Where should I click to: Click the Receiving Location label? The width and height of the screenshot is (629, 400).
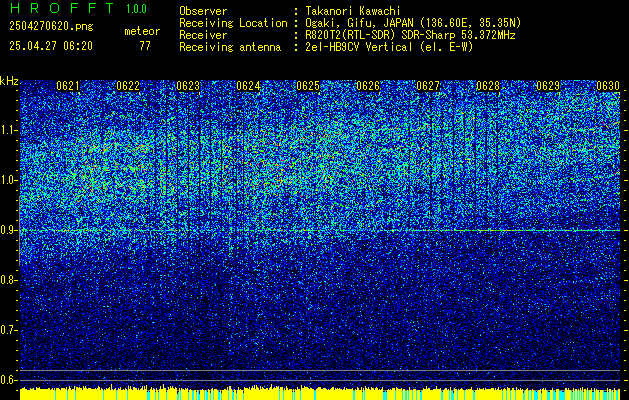pyautogui.click(x=233, y=23)
